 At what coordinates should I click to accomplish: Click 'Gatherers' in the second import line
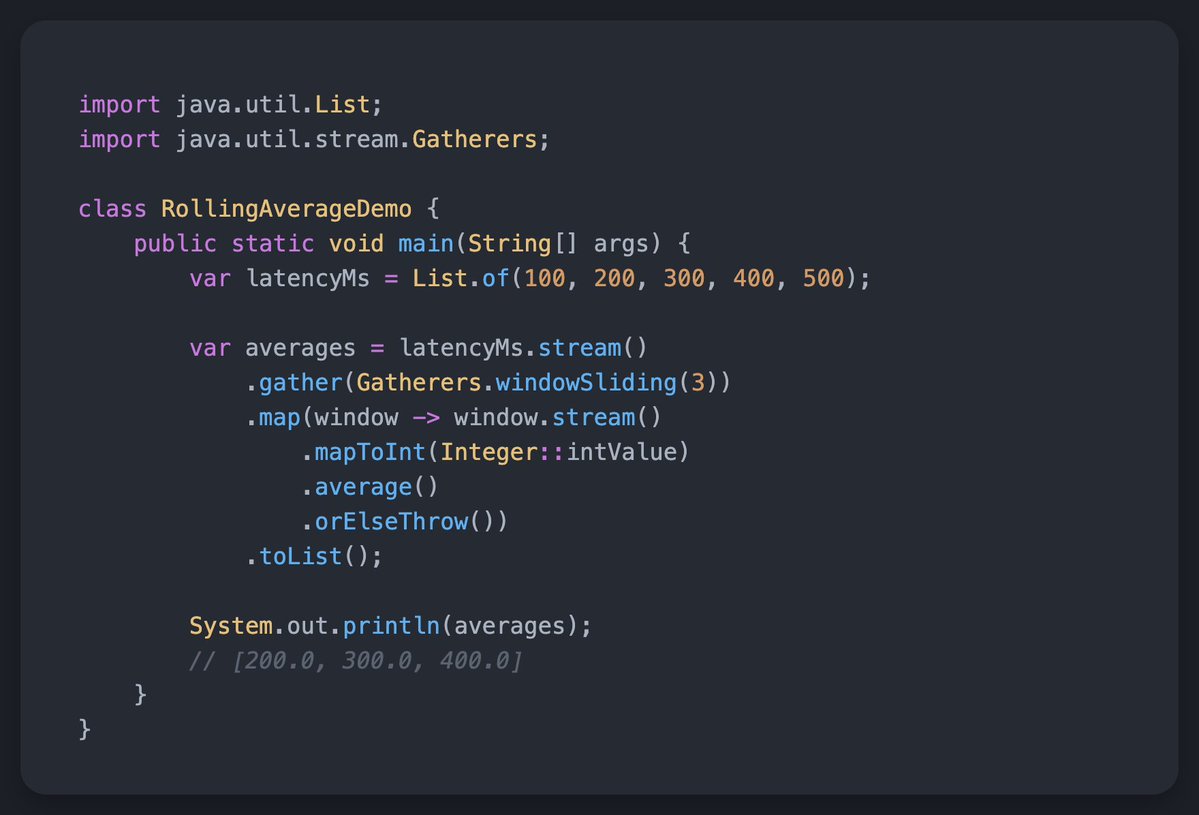[x=475, y=139]
